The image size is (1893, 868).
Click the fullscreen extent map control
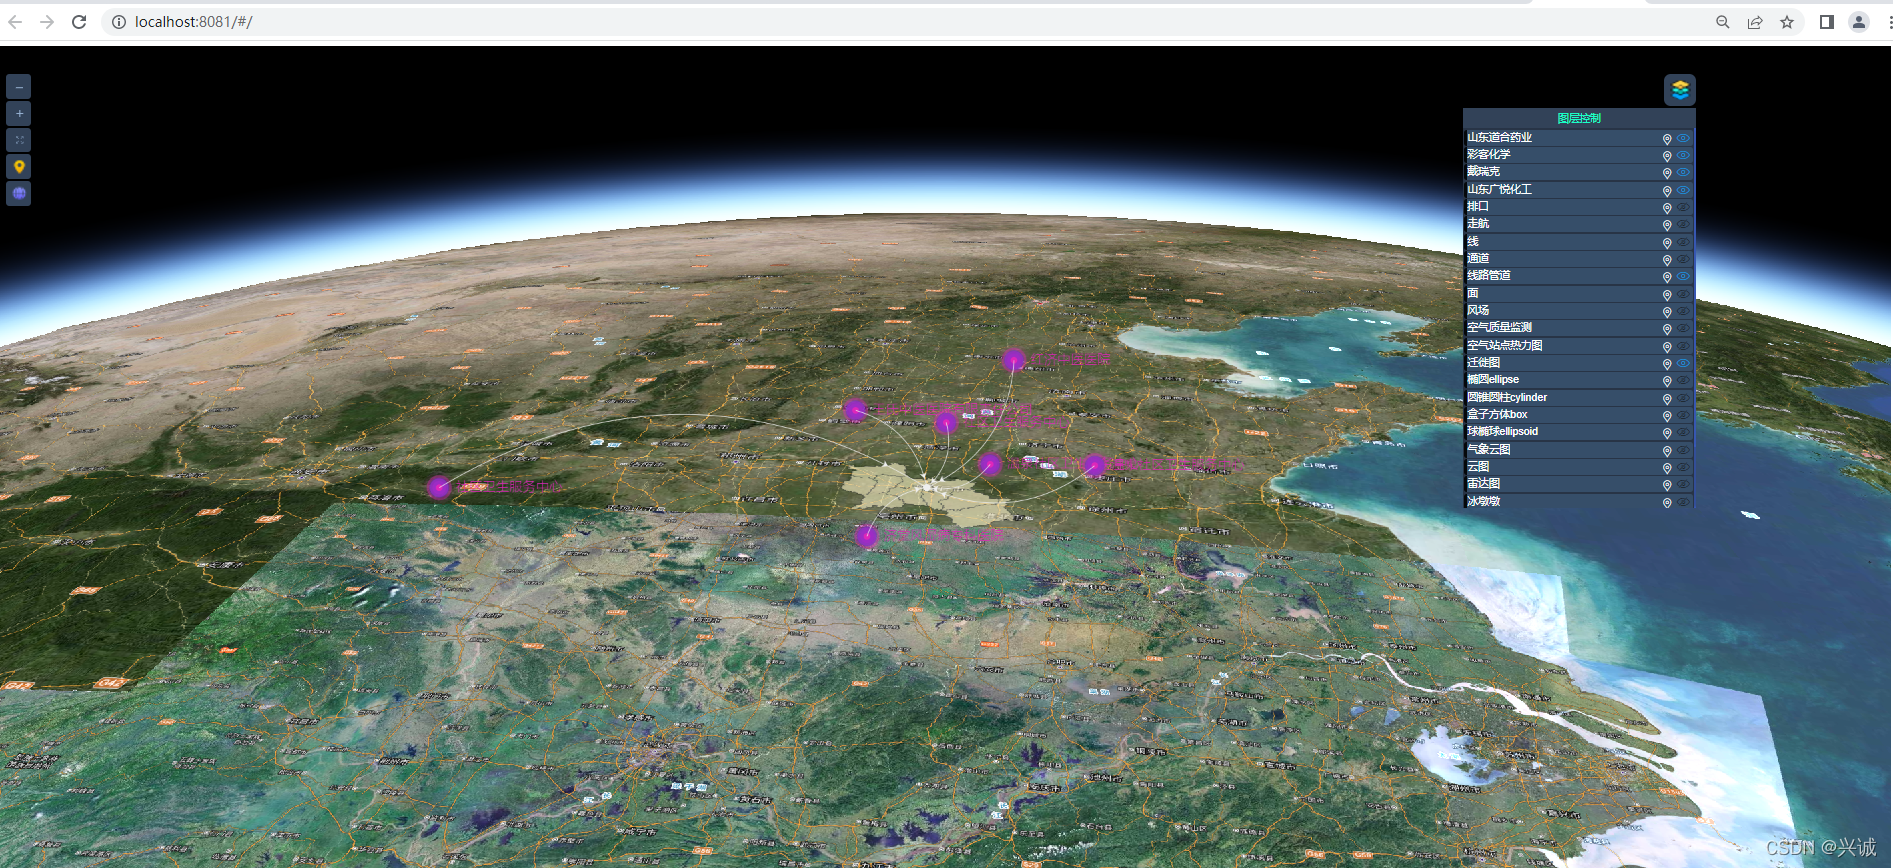pyautogui.click(x=19, y=140)
